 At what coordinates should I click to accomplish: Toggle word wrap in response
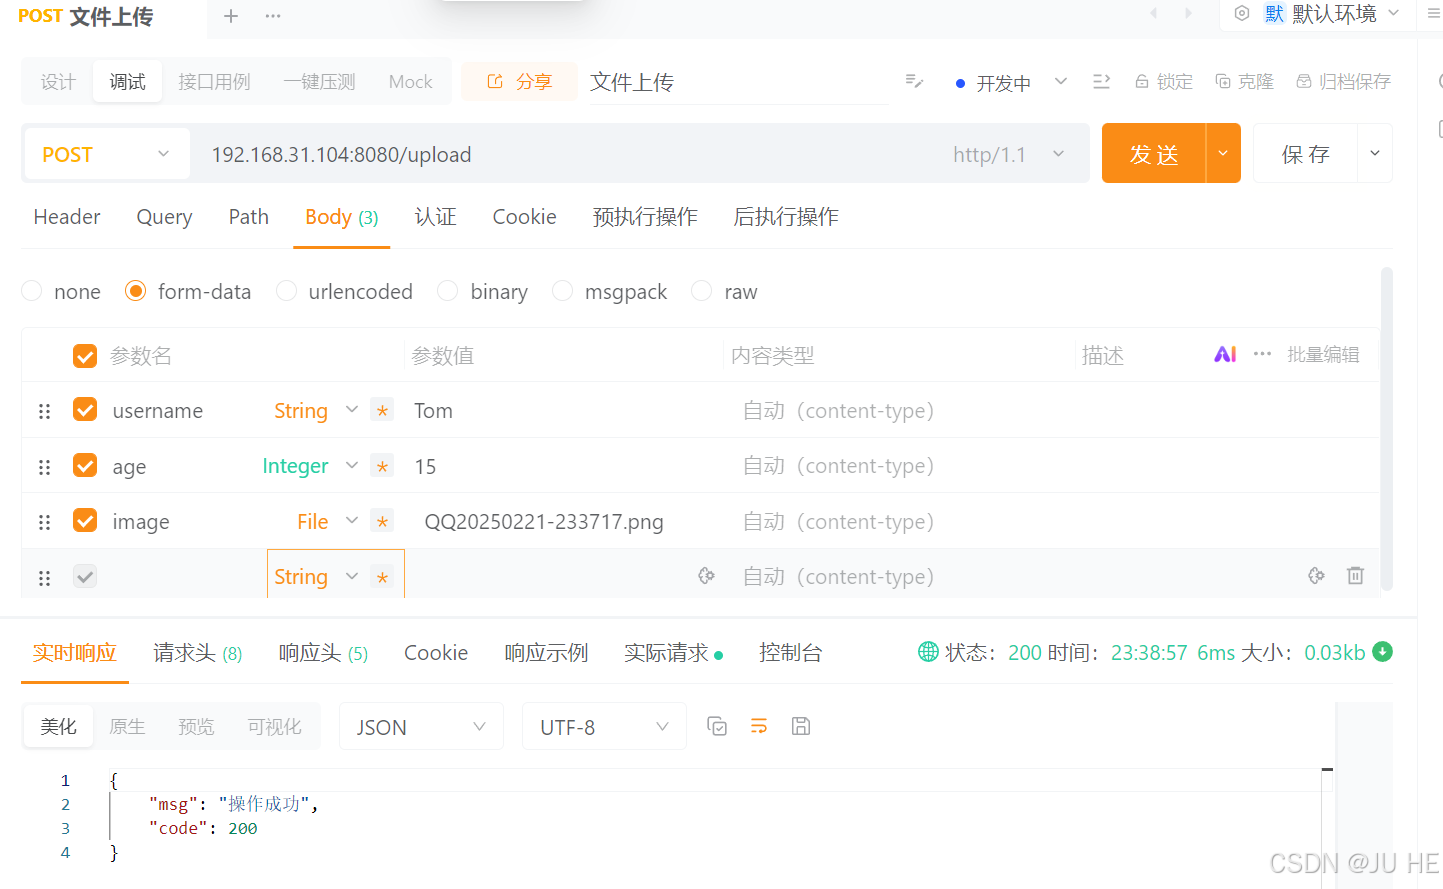[x=759, y=726]
